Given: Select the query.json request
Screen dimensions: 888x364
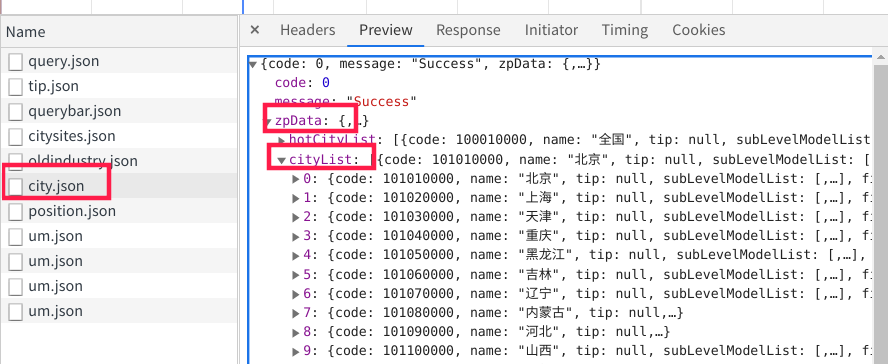Looking at the screenshot, I should pyautogui.click(x=119, y=61).
